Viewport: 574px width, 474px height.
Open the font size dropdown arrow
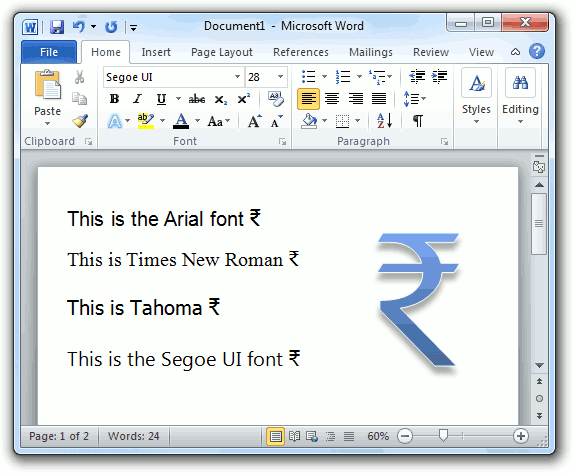pyautogui.click(x=280, y=76)
